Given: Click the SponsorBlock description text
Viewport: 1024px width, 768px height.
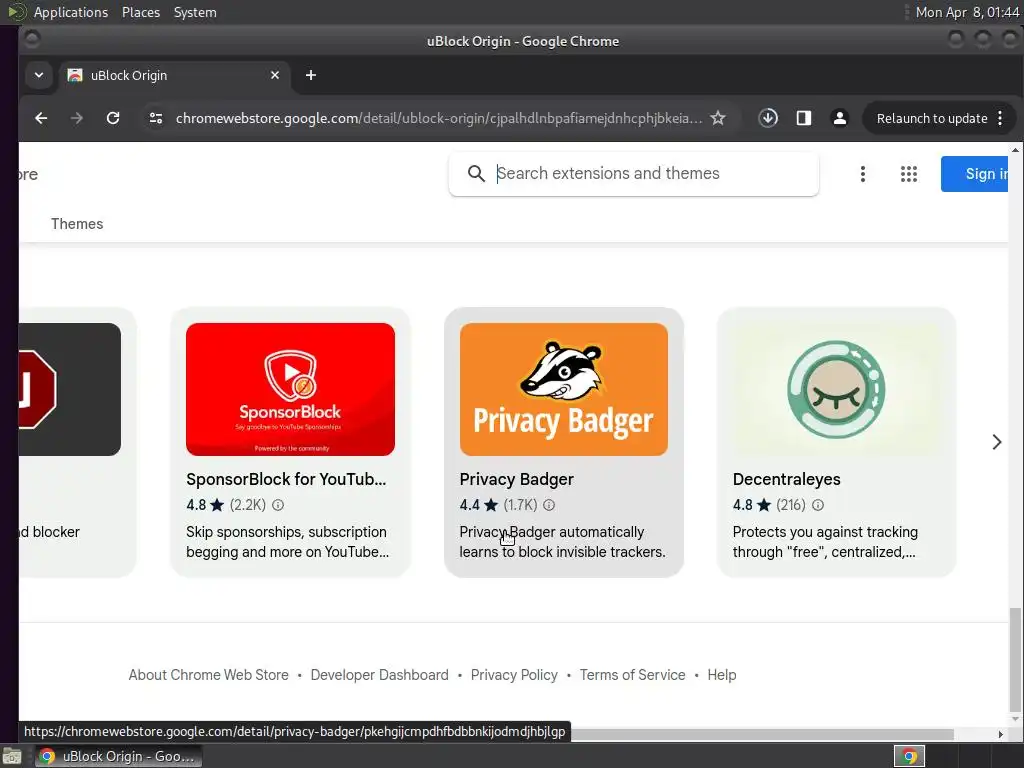Looking at the screenshot, I should (287, 542).
